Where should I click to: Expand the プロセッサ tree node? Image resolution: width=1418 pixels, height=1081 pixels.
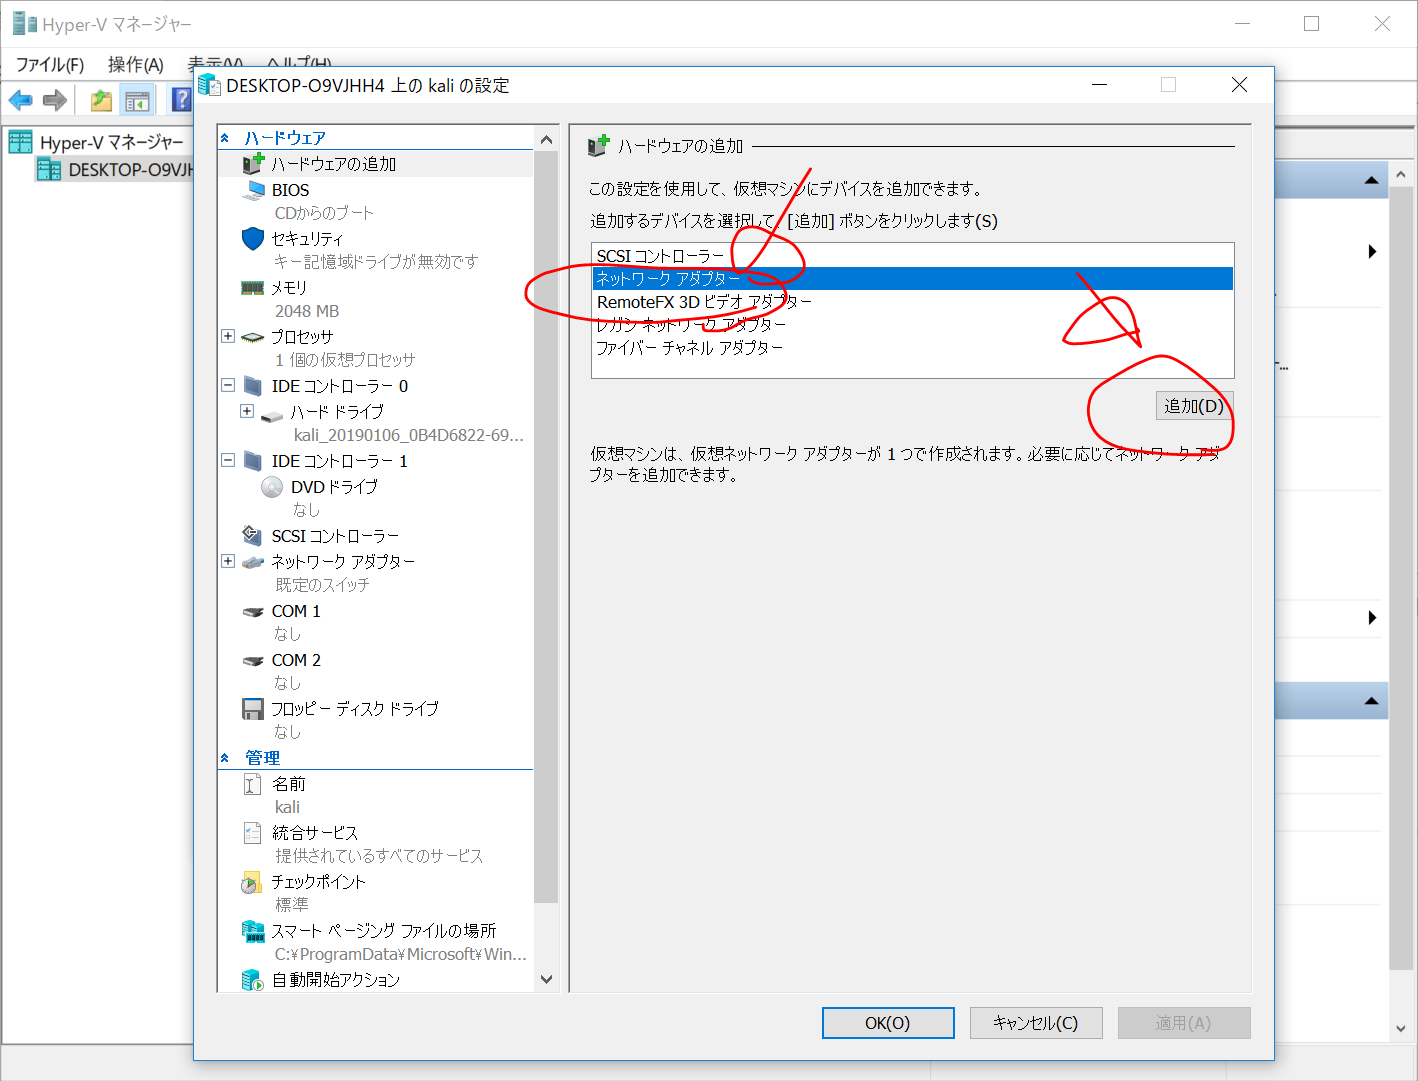click(x=228, y=336)
